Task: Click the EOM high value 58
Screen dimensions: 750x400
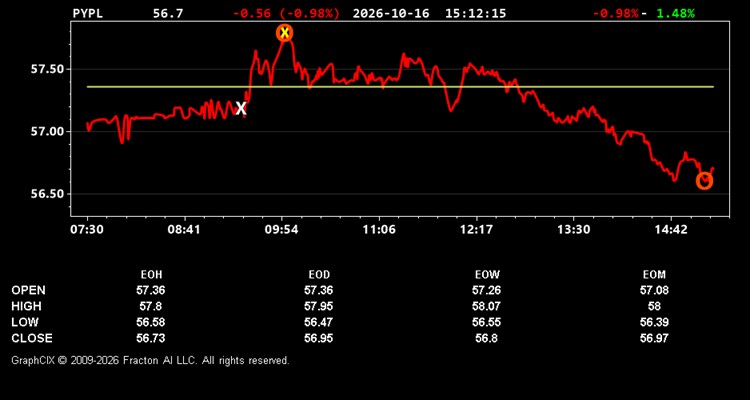Action: coord(654,306)
